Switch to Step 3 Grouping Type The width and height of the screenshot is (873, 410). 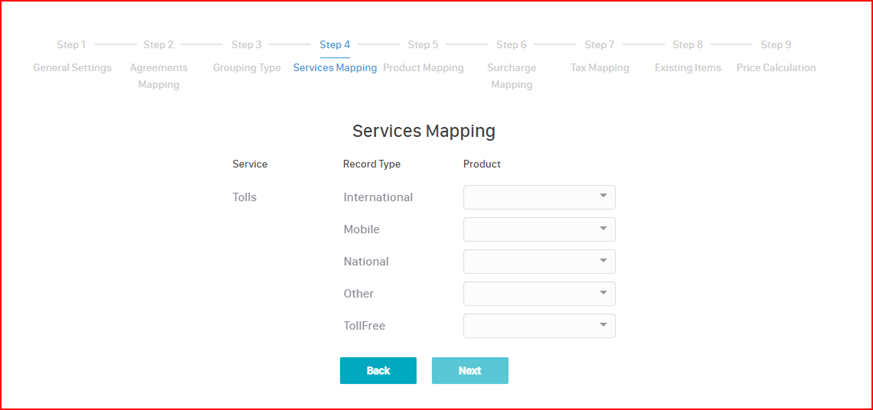point(246,56)
